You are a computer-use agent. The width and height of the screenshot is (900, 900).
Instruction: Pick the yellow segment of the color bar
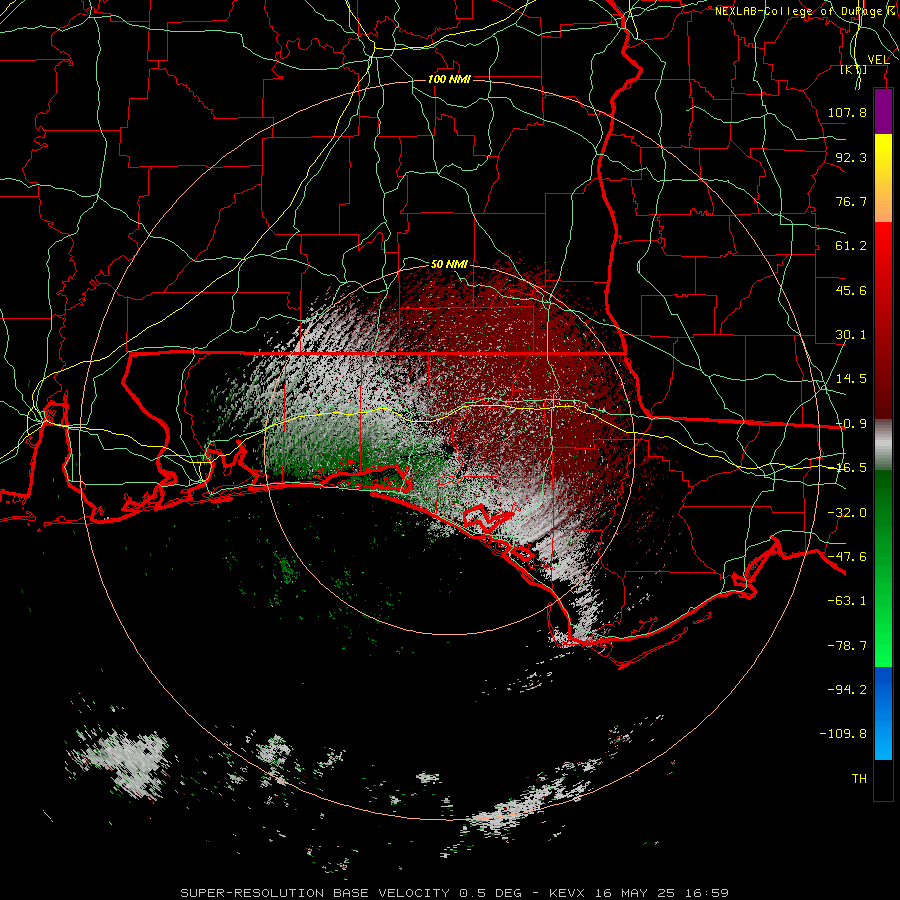click(883, 154)
